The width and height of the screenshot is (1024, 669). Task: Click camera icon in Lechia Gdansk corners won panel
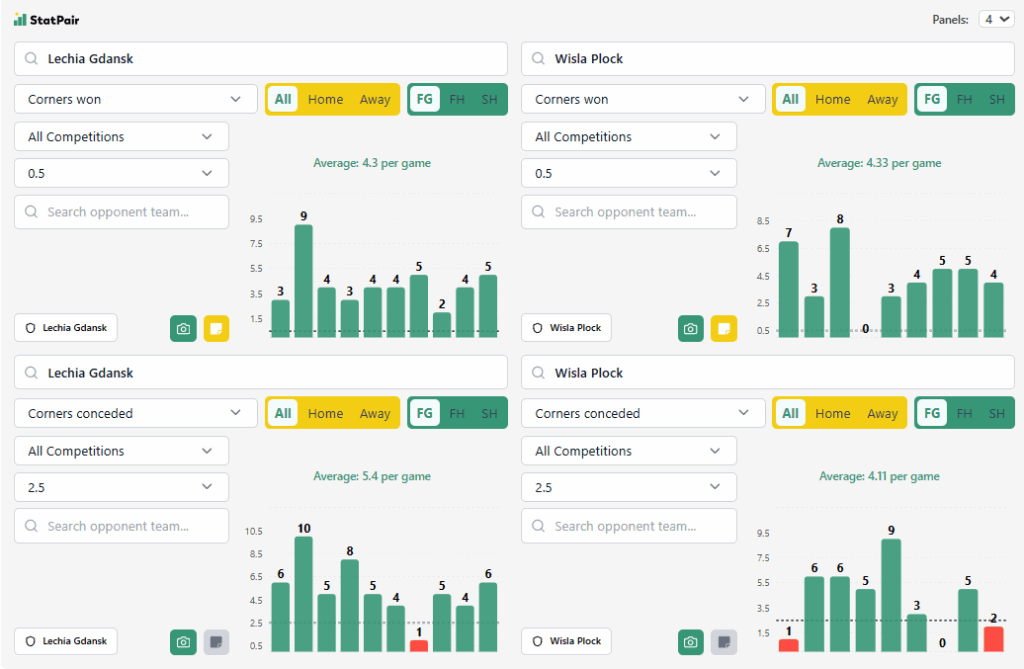click(183, 328)
